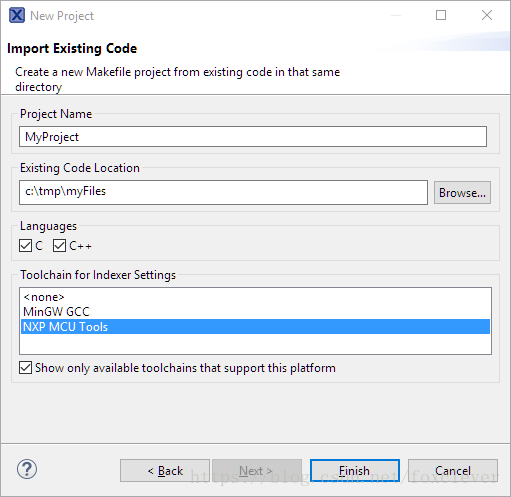Screen dimensions: 511x497
Task: Go to previous page with Back
Action: coord(165,471)
